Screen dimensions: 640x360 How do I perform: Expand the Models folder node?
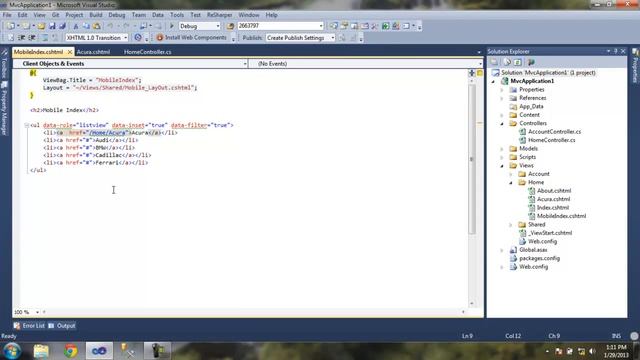coord(502,149)
